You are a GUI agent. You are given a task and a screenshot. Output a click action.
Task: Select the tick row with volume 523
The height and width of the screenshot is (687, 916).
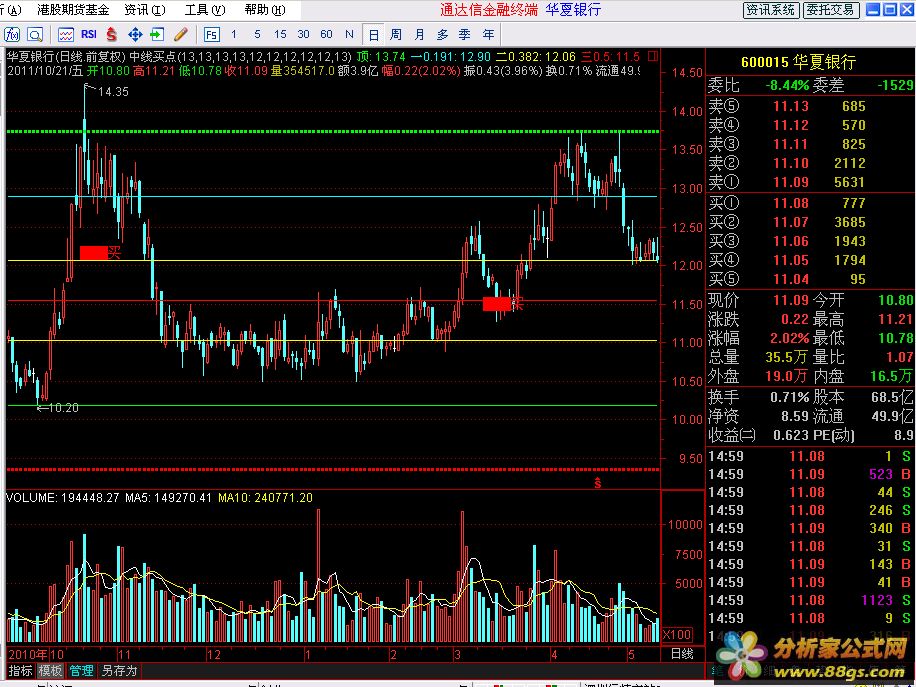[810, 474]
